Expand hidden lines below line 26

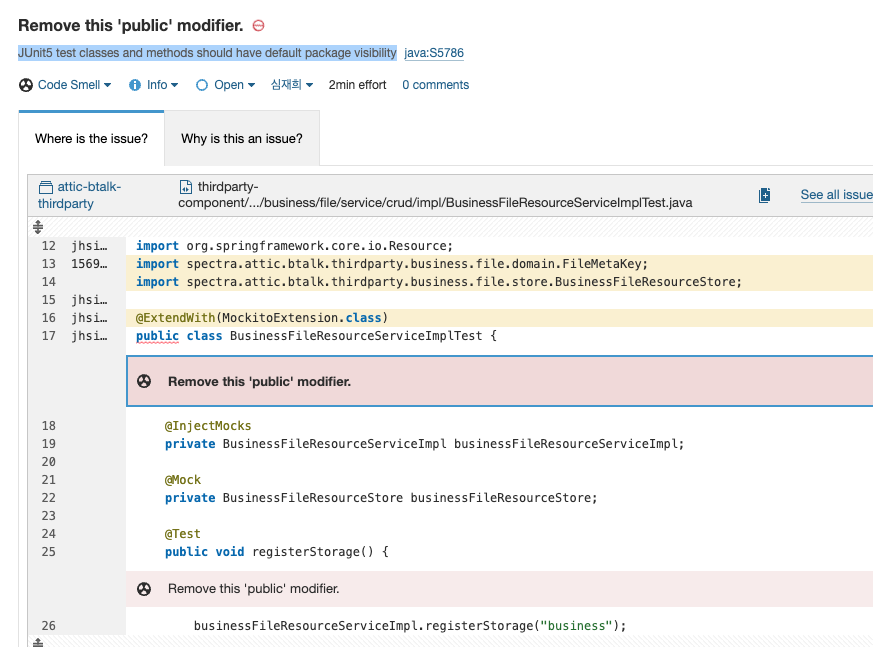[38, 642]
